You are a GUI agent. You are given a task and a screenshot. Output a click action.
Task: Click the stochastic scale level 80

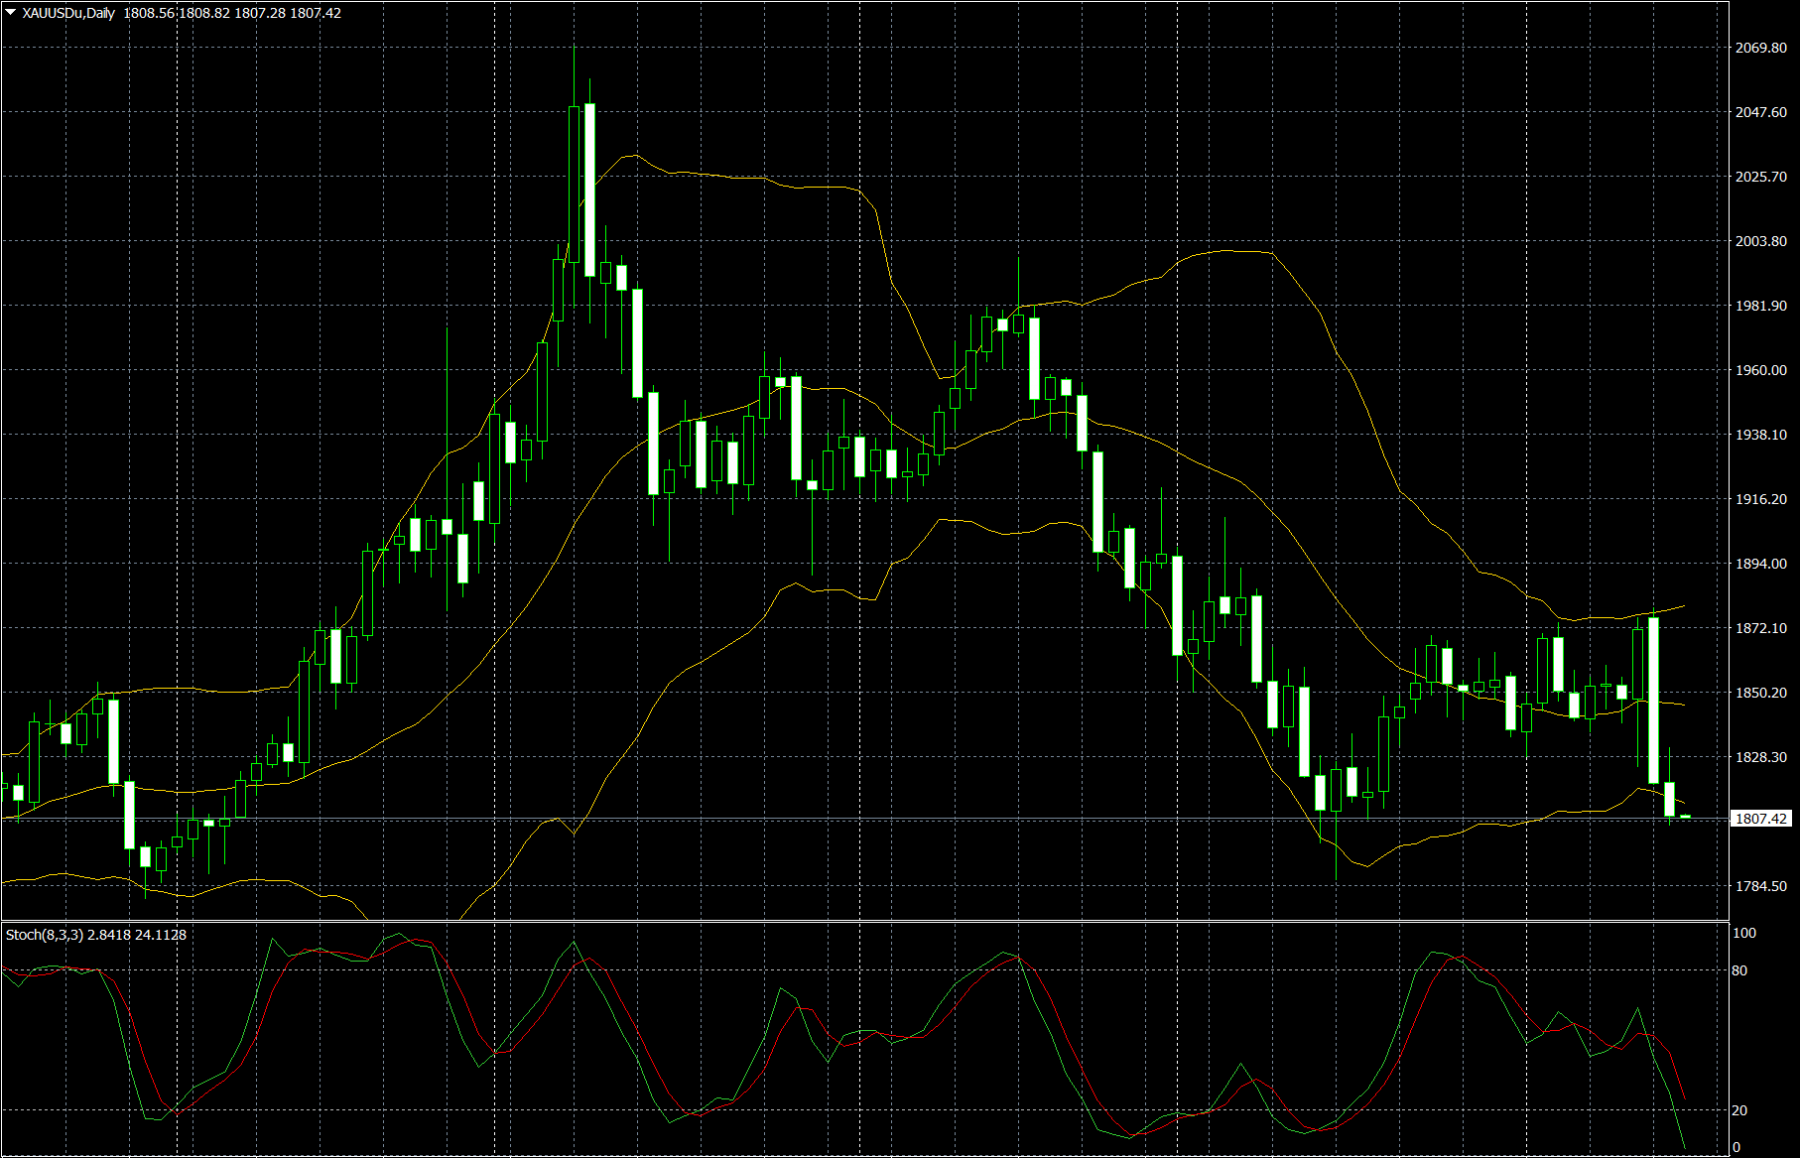coord(1740,971)
